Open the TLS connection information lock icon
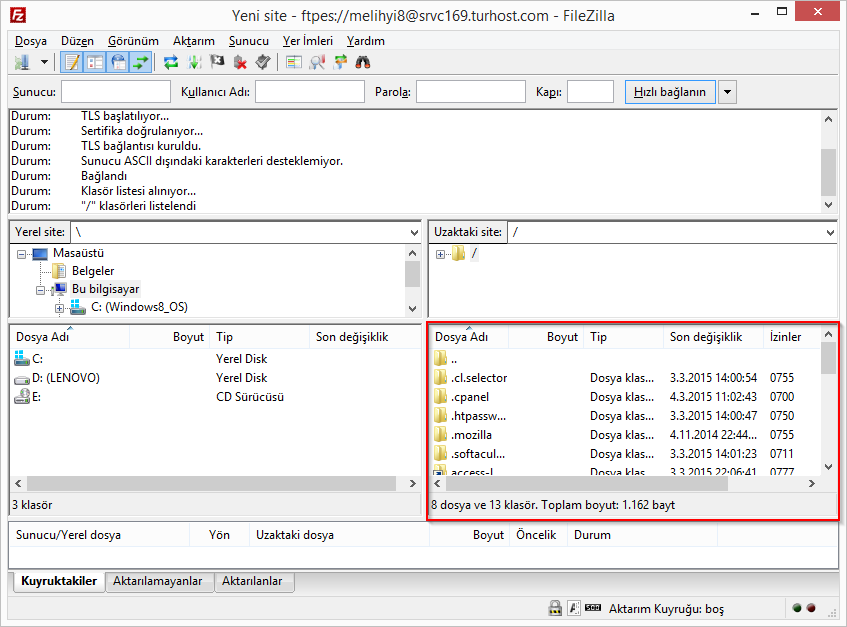The image size is (847, 627). [x=555, y=608]
